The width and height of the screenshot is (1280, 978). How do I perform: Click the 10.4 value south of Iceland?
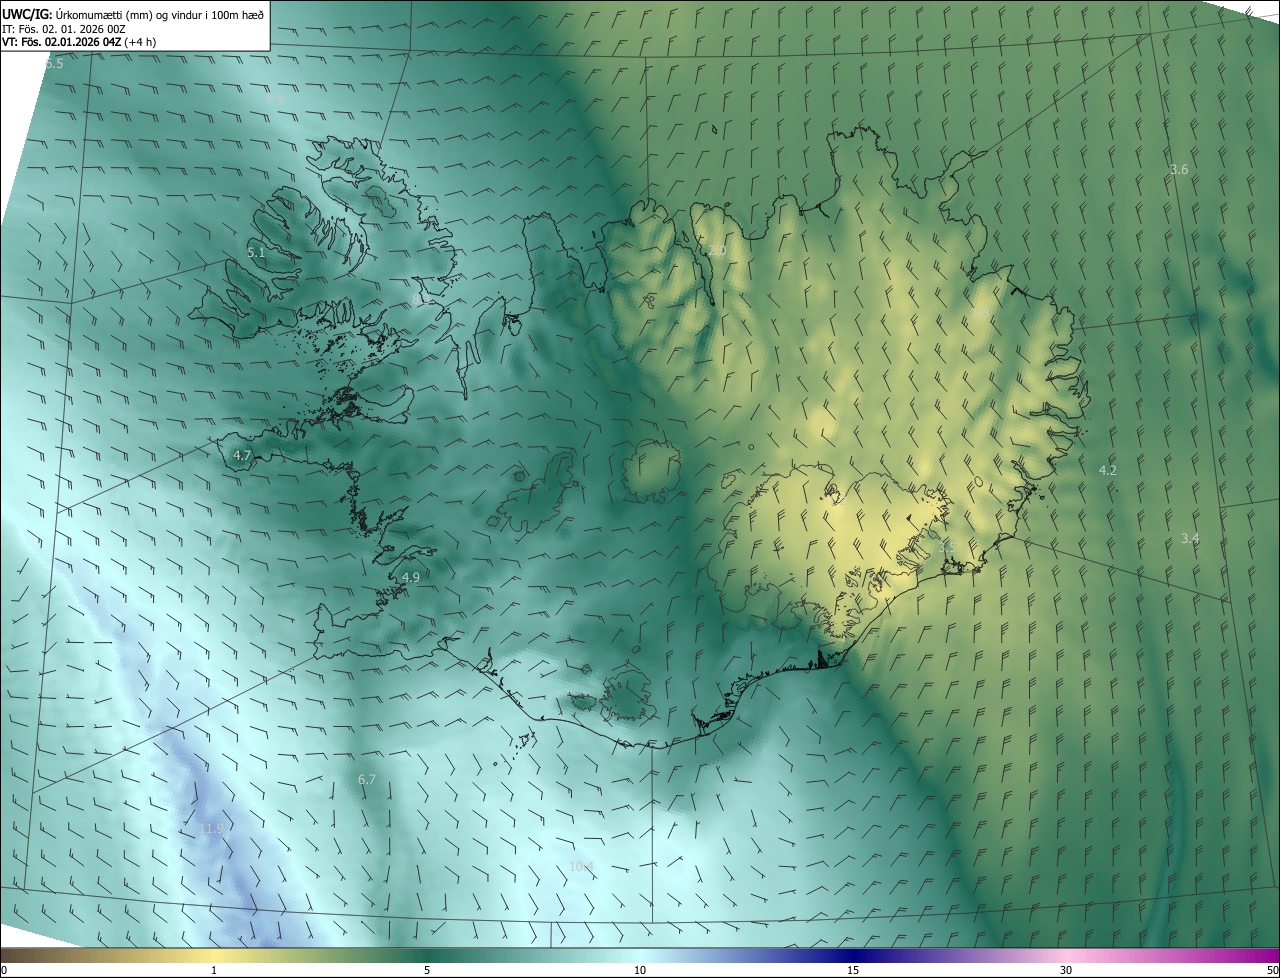582,867
